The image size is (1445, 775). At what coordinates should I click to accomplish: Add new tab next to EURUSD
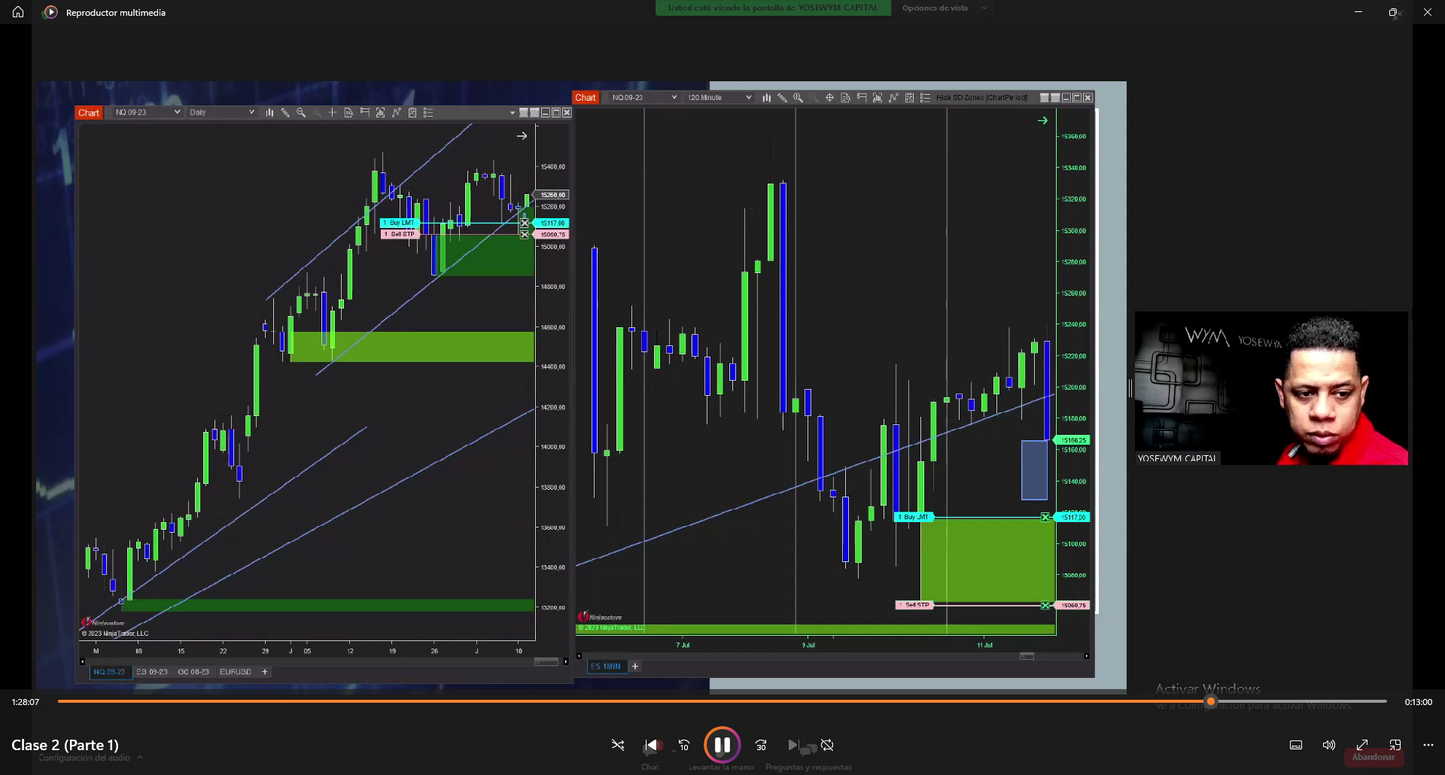coord(265,672)
